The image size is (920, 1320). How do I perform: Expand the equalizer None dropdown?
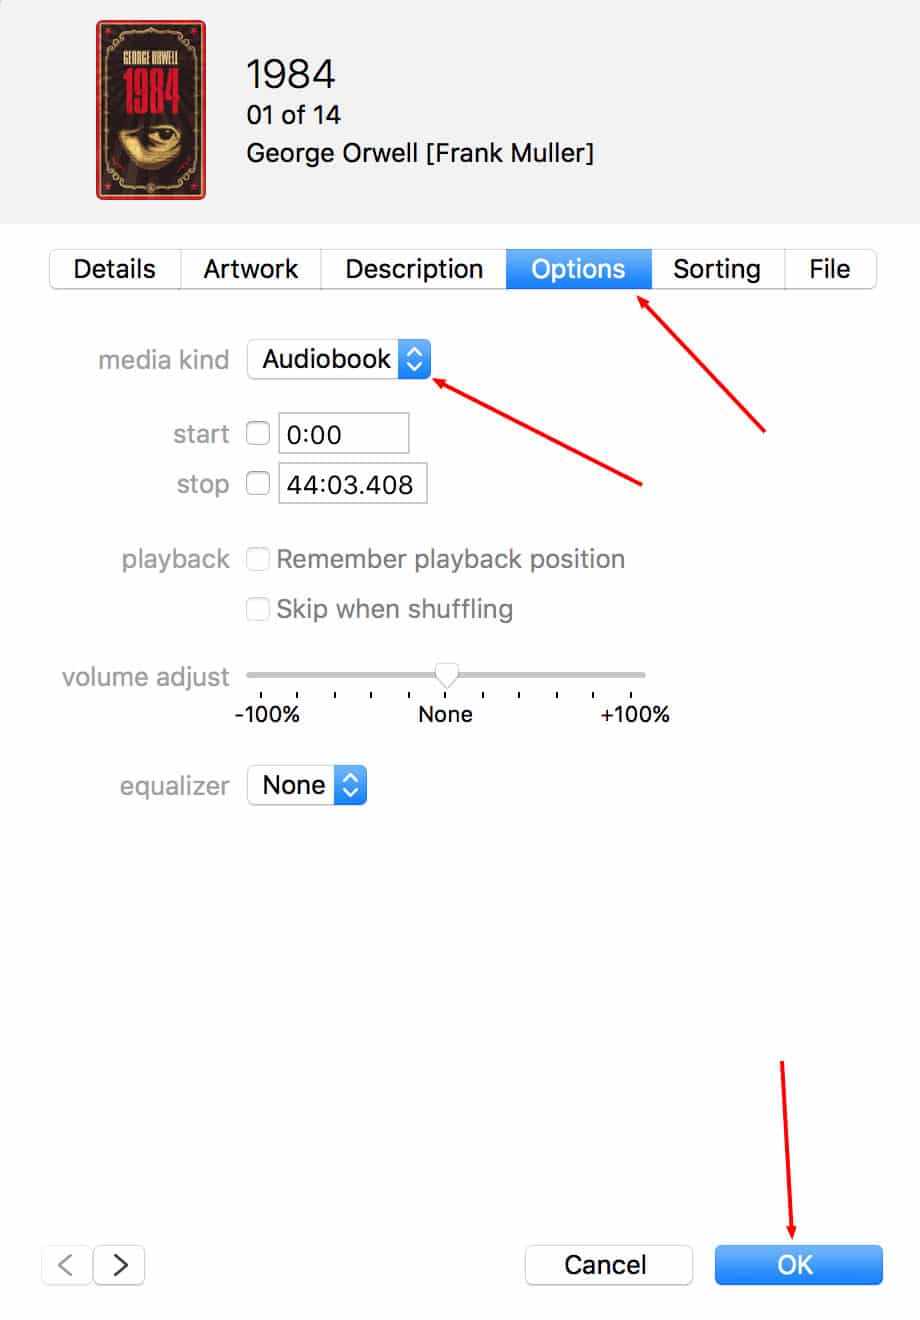tap(307, 785)
